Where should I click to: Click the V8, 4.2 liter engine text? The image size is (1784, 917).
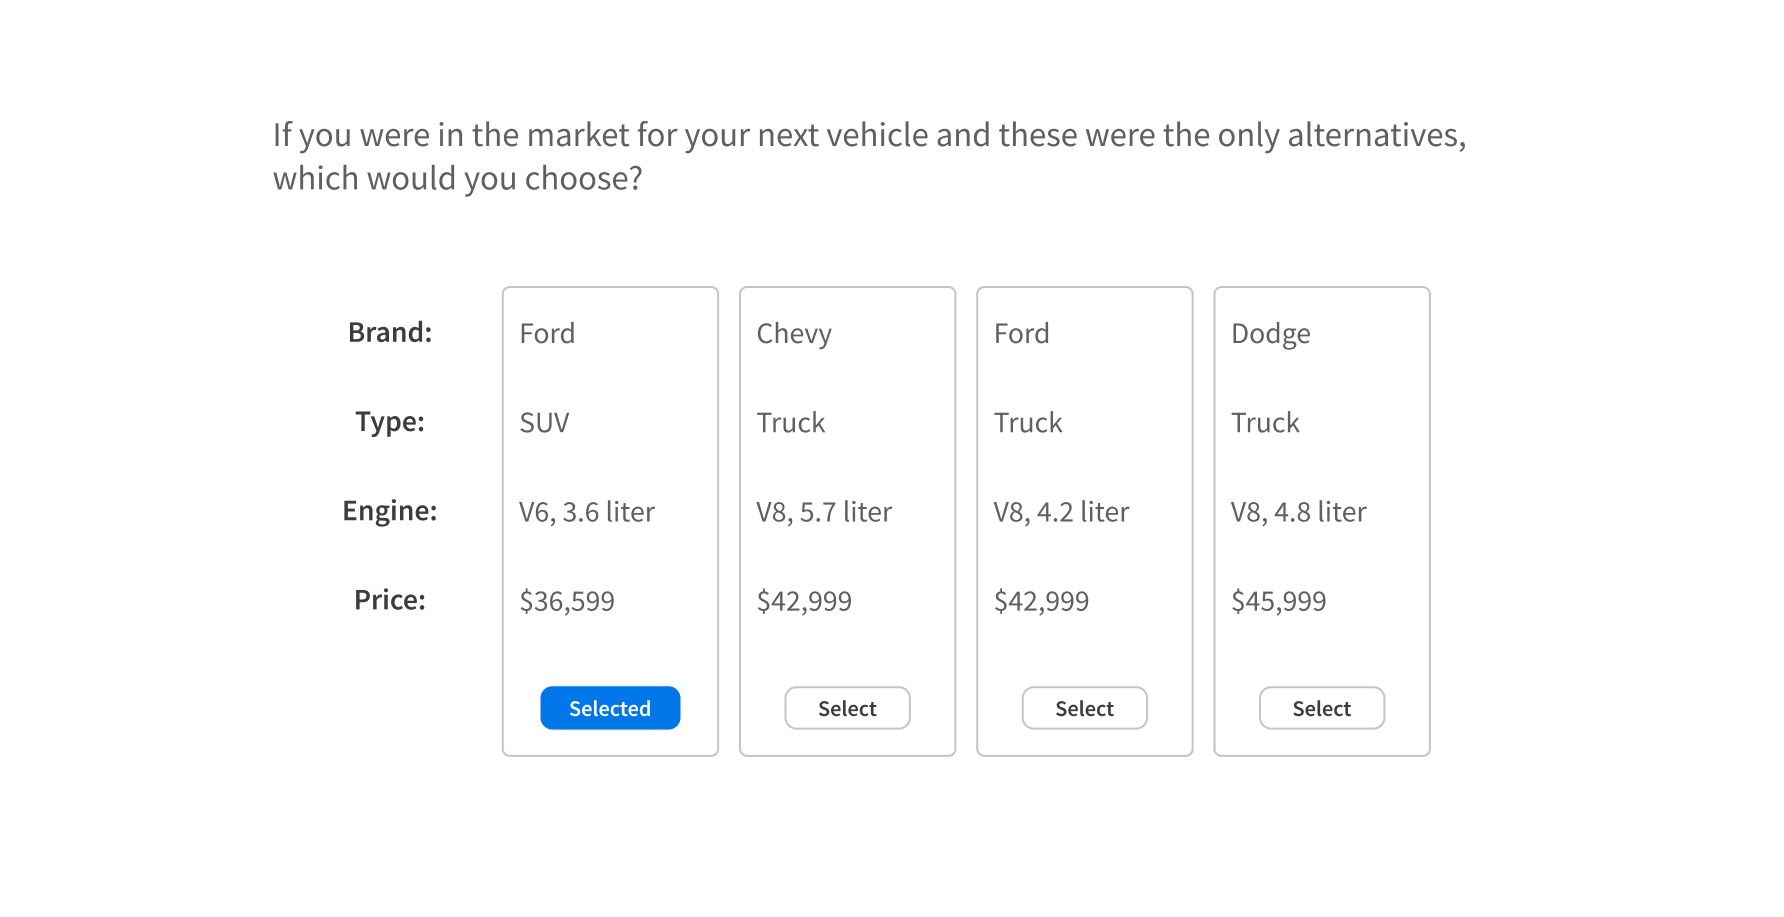coord(1061,512)
